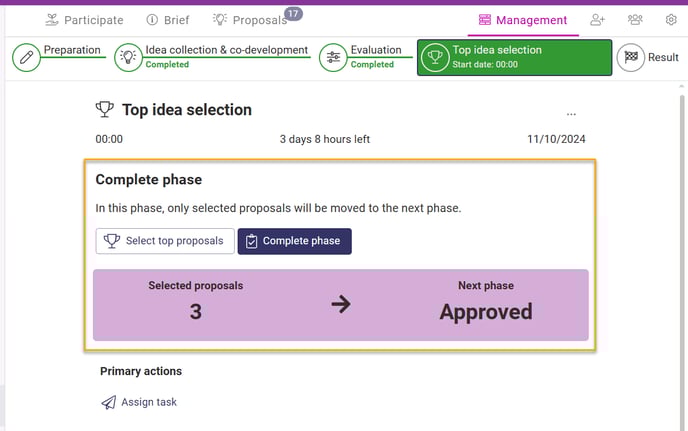Screen dimensions: 688x431
Task: Click the vertical scrollbar on right
Action: [x=681, y=259]
